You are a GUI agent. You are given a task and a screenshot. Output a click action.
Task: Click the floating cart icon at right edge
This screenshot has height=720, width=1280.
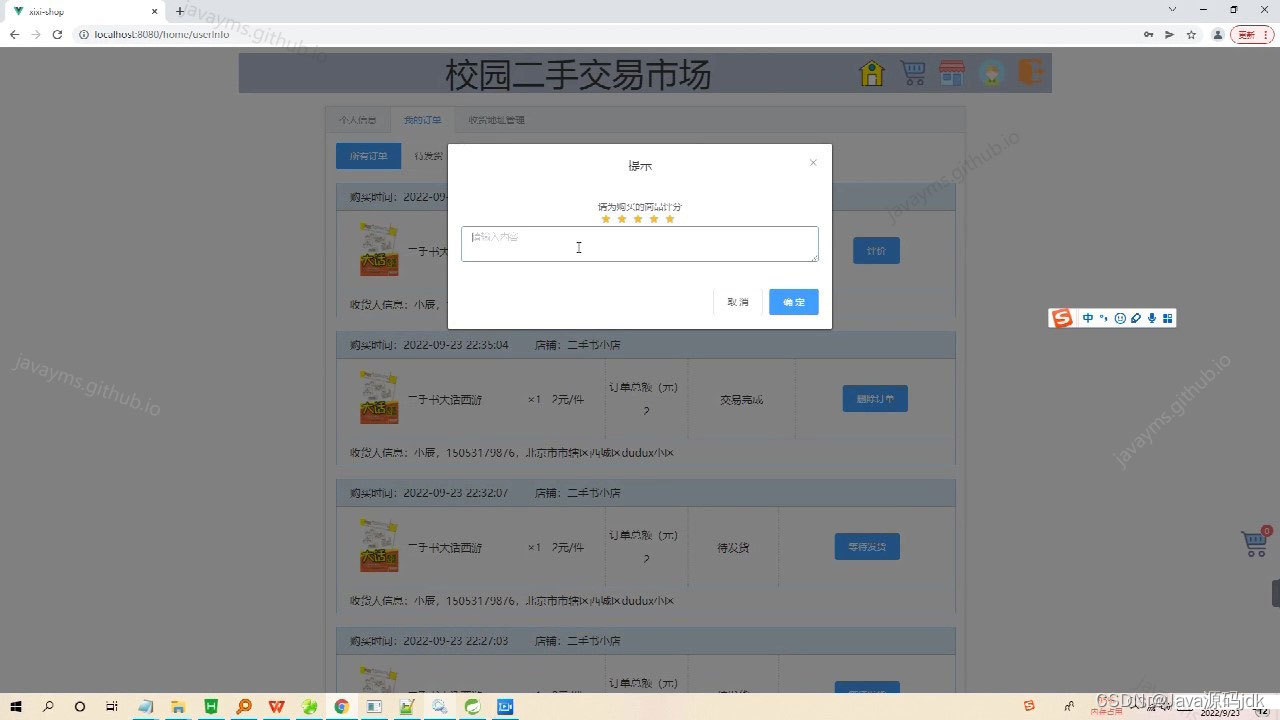click(x=1256, y=542)
